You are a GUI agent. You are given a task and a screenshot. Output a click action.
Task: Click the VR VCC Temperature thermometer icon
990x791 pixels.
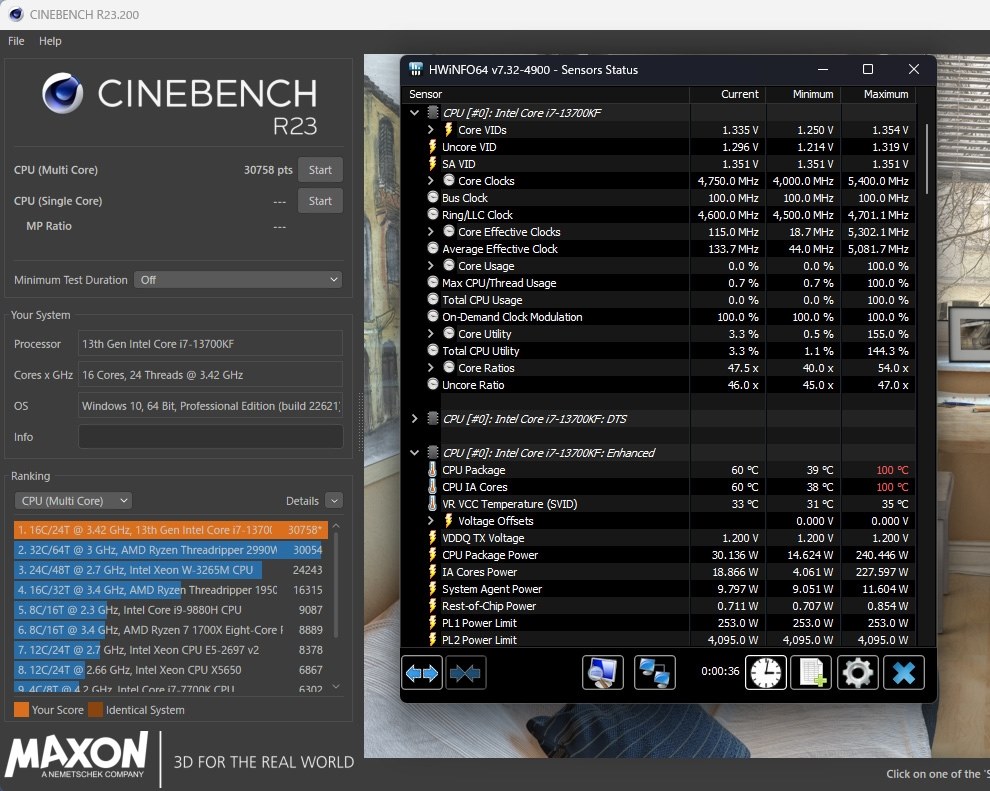432,504
